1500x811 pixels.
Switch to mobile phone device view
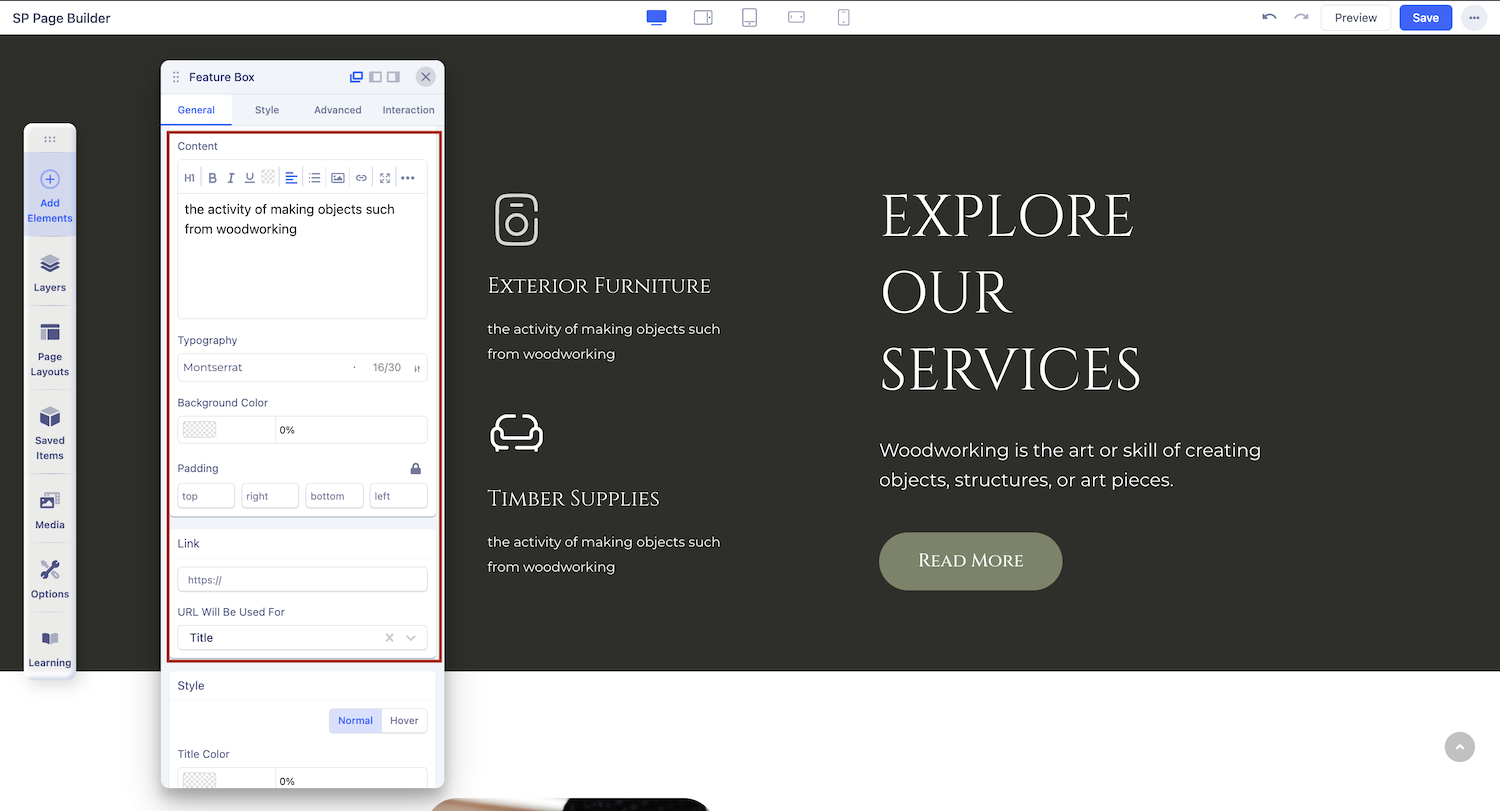(843, 18)
